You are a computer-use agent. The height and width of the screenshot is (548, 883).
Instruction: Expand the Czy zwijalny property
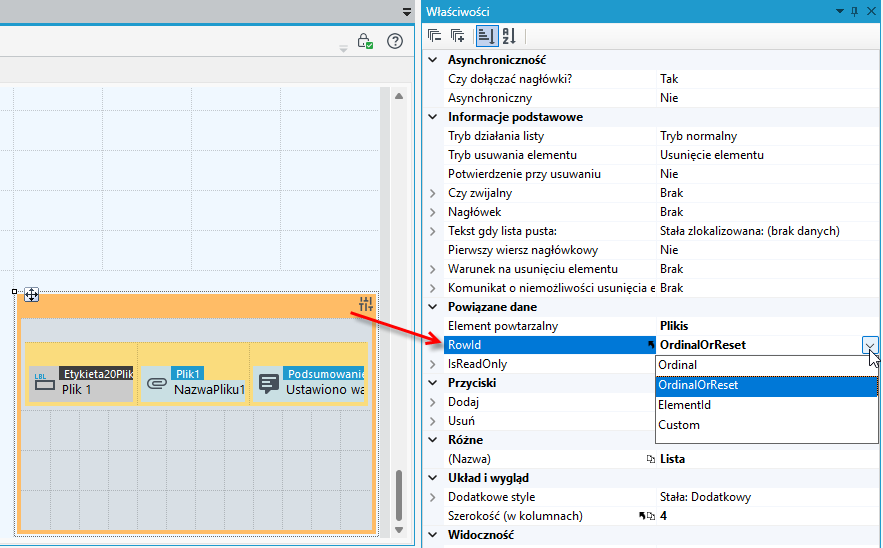point(432,193)
